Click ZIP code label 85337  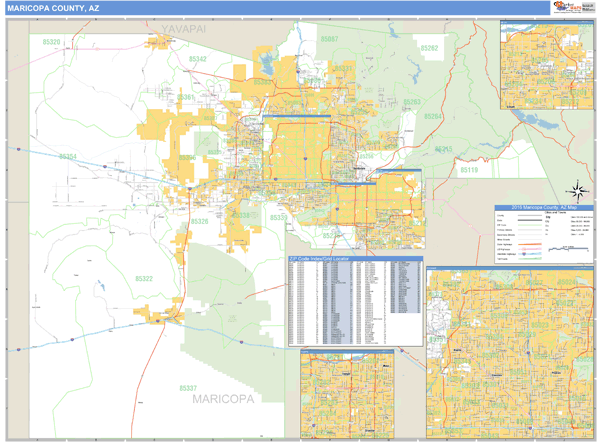click(188, 388)
